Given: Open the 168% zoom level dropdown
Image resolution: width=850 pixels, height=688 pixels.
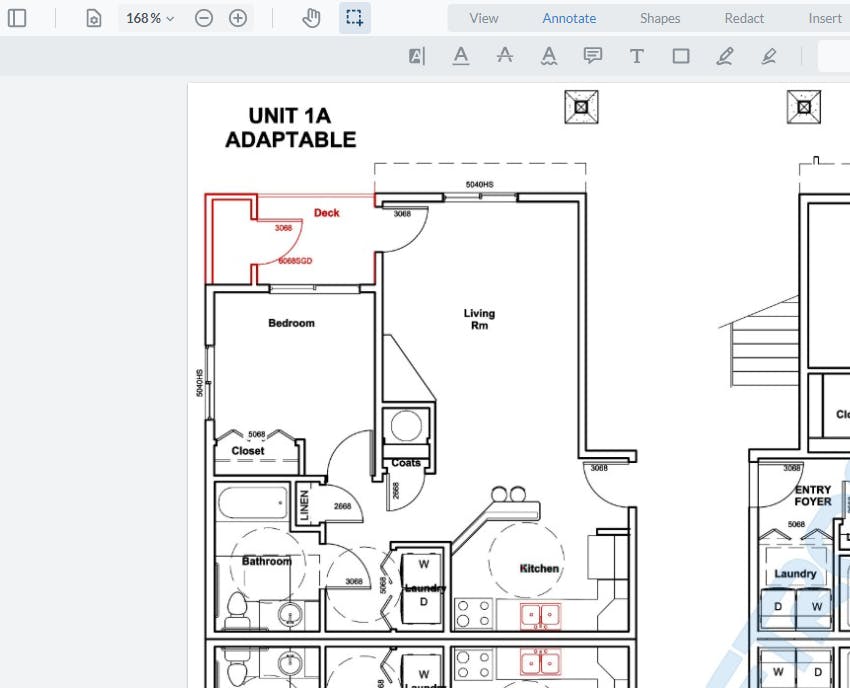Looking at the screenshot, I should tap(150, 18).
